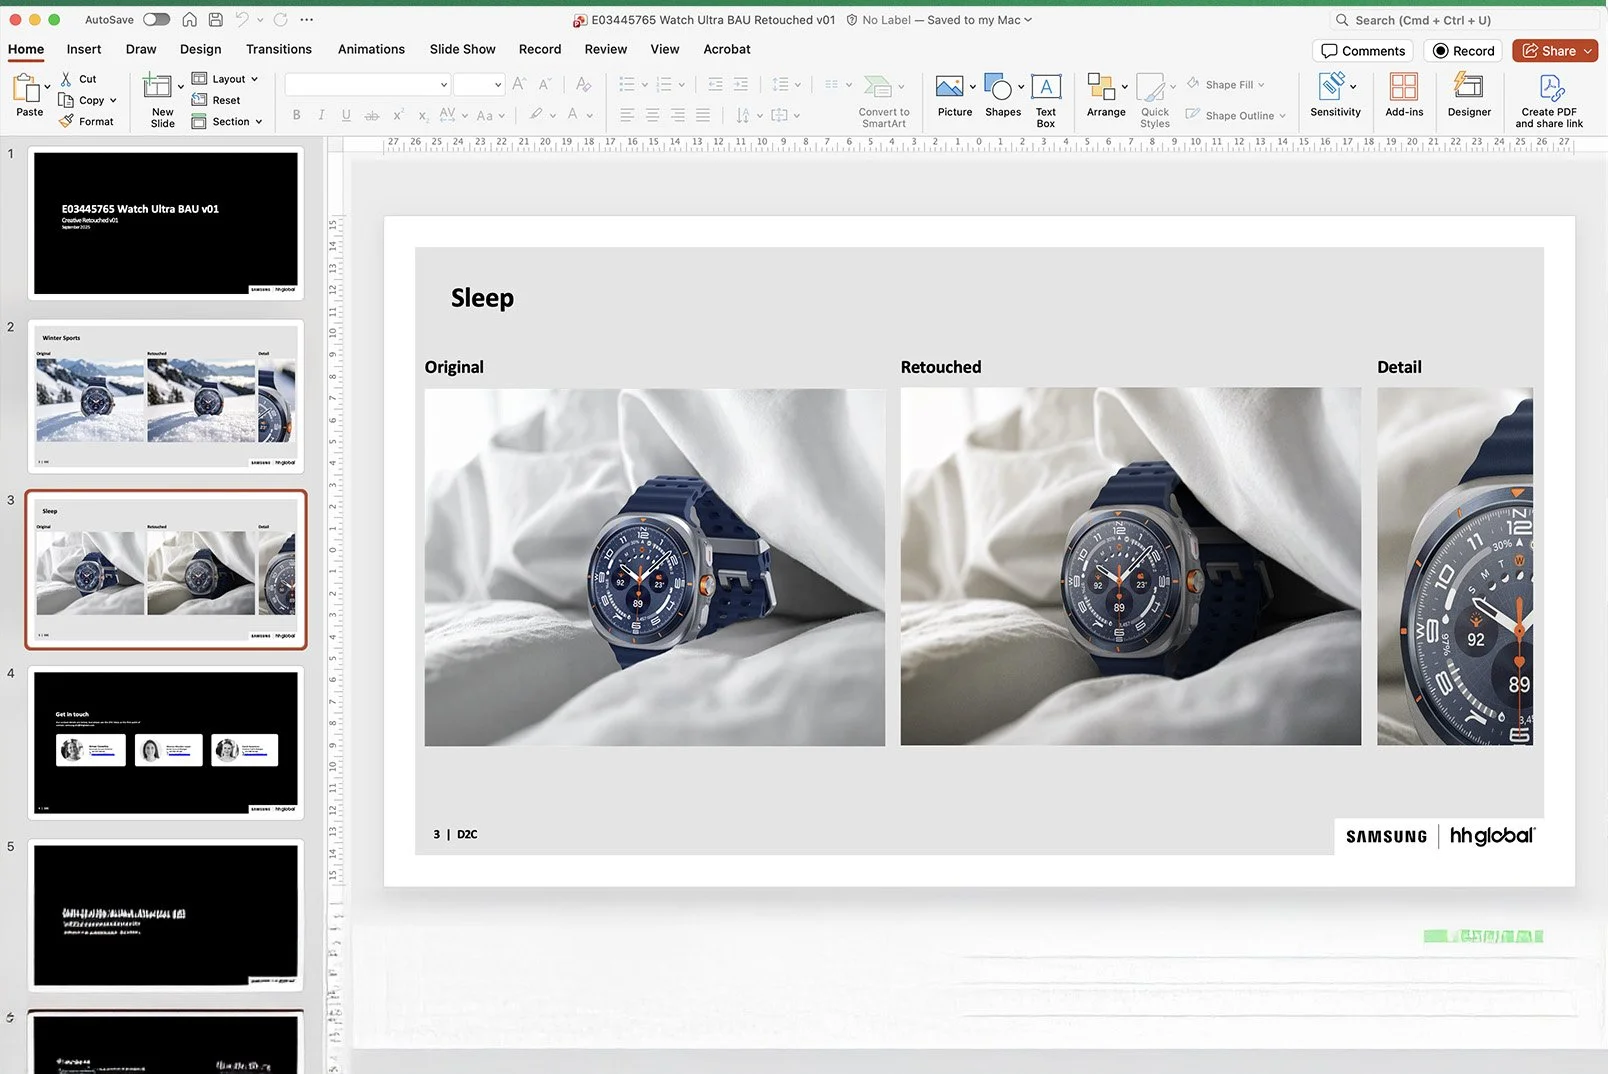
Task: Click the Text Box icon
Action: (1046, 87)
